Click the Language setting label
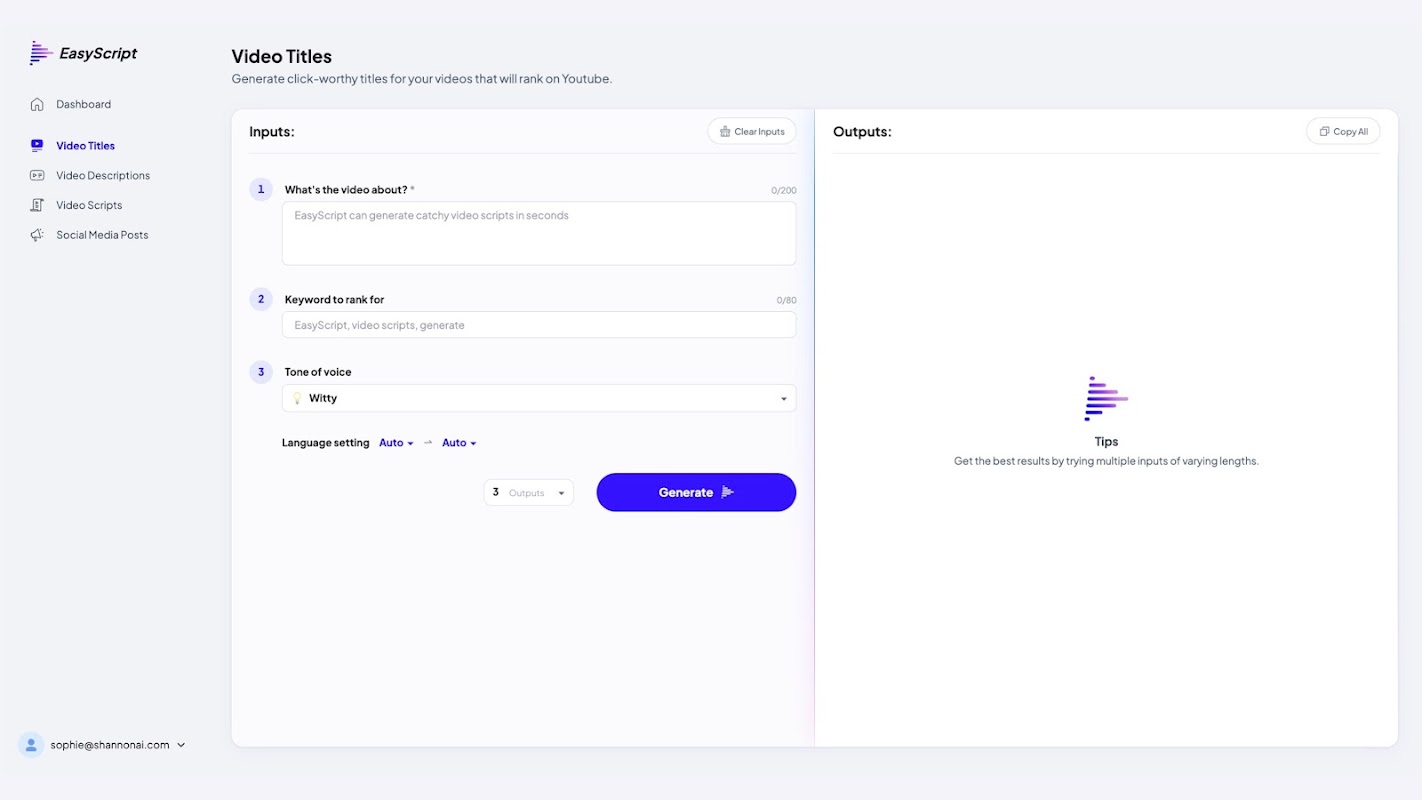The width and height of the screenshot is (1422, 800). point(326,443)
